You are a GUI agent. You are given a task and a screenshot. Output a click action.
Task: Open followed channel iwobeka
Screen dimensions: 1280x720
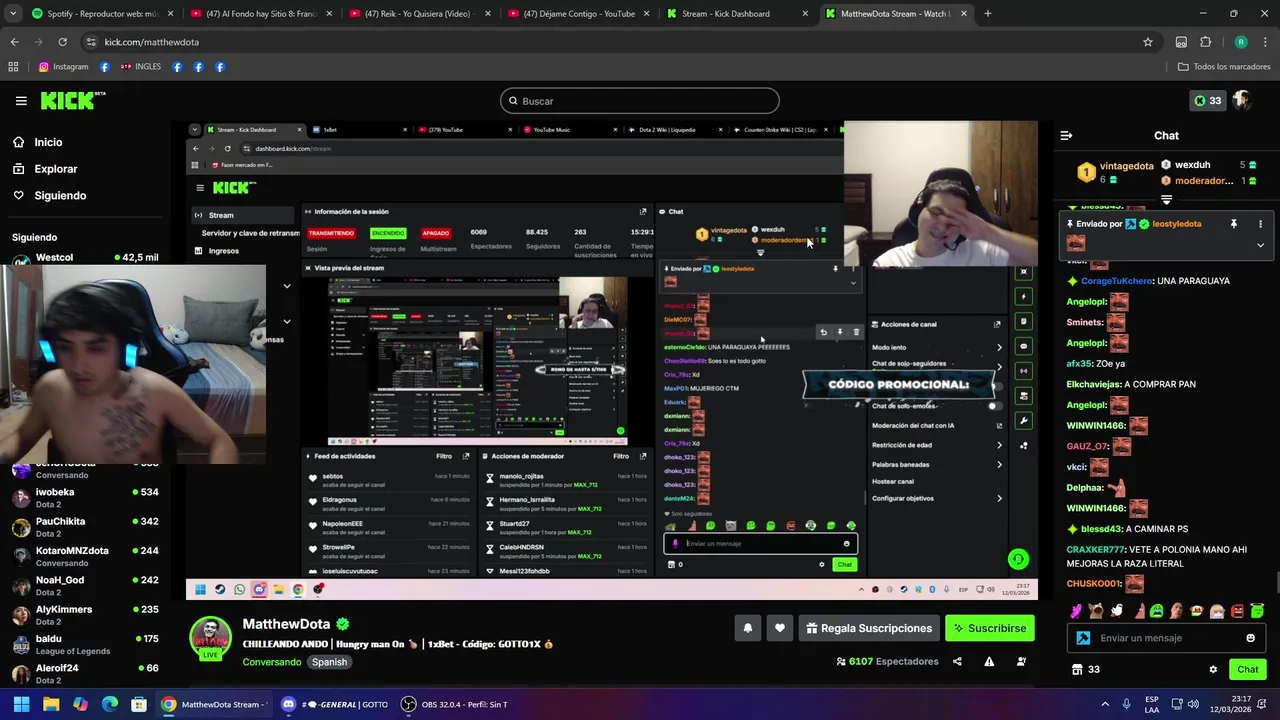pyautogui.click(x=85, y=497)
